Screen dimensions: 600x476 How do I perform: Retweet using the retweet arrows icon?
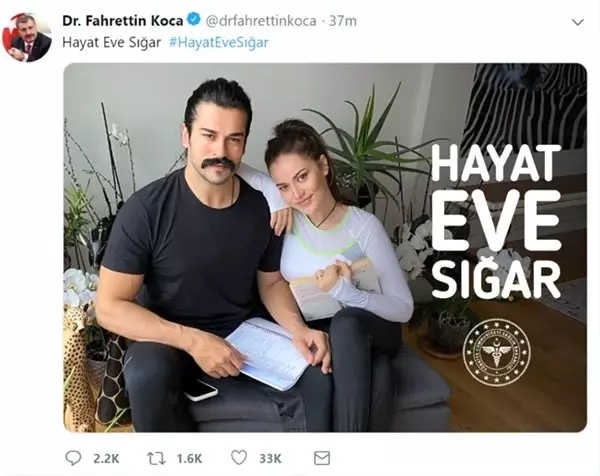(x=157, y=458)
